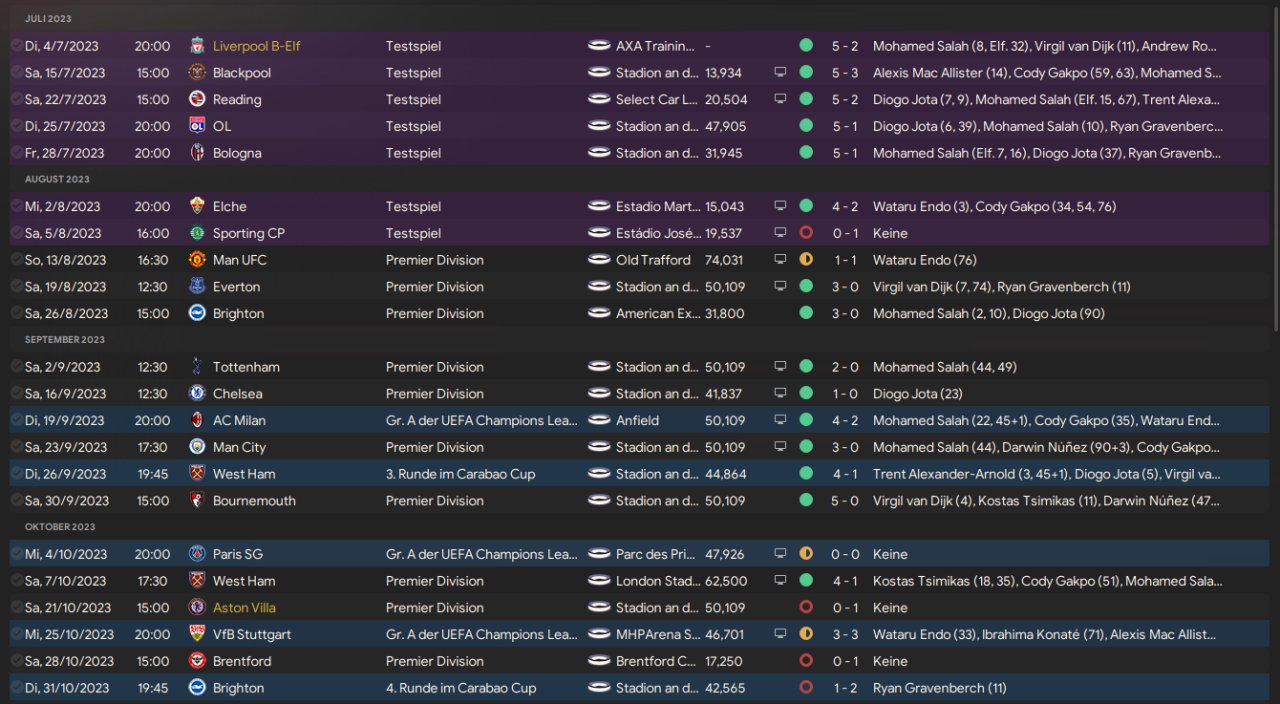Click the Paris SG club crest
1280x704 pixels.
[197, 554]
